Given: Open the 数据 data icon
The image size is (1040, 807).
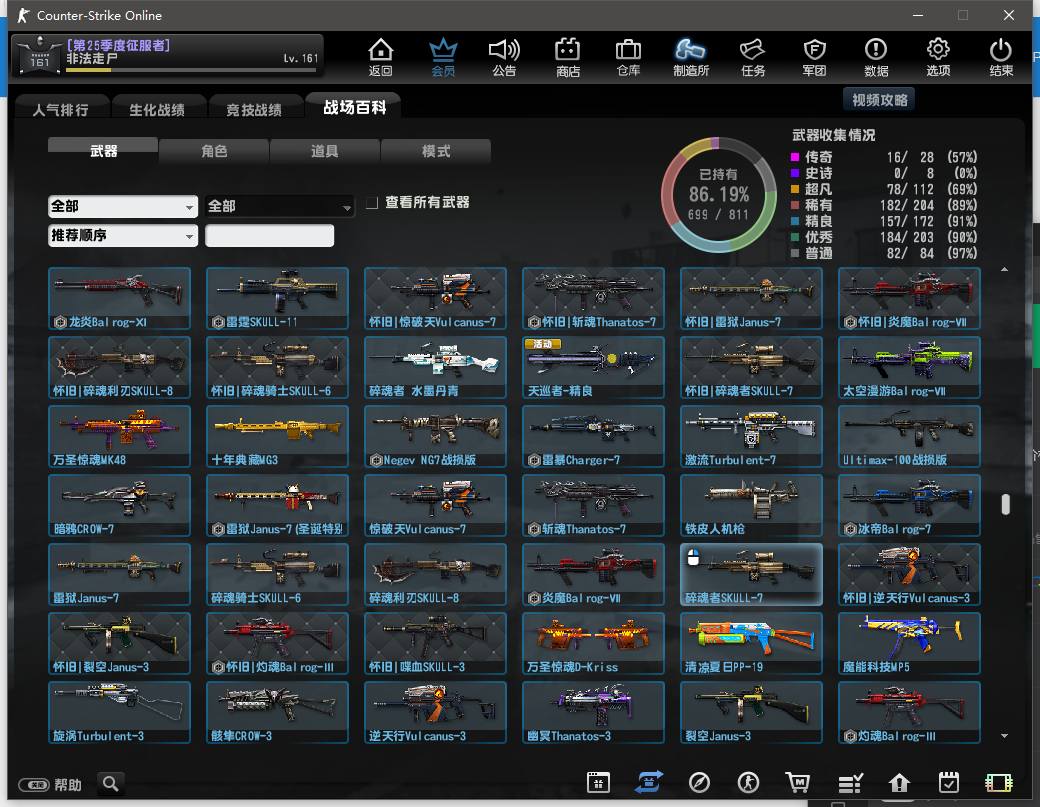Looking at the screenshot, I should coord(876,57).
